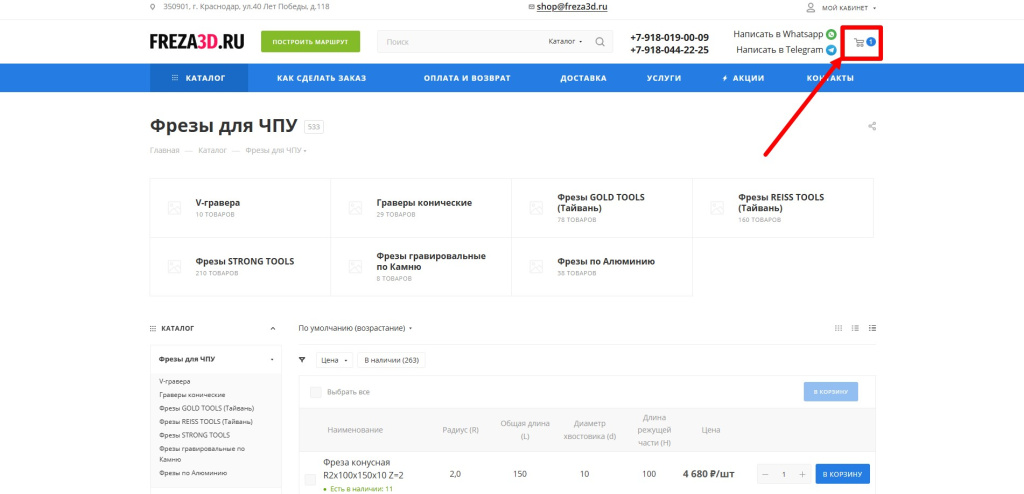This screenshot has width=1024, height=494.
Task: Click phone number +7-918-044-22-25
Action: (x=669, y=50)
